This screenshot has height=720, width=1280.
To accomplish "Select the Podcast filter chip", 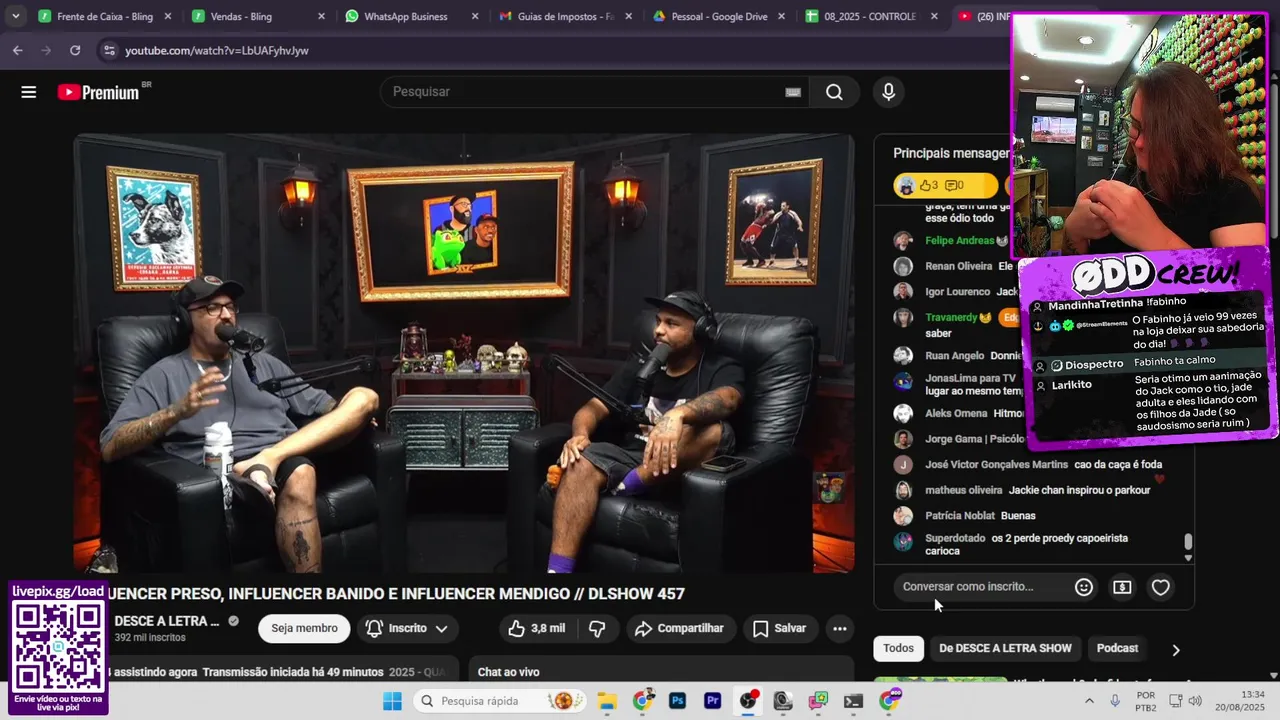I will [1117, 648].
